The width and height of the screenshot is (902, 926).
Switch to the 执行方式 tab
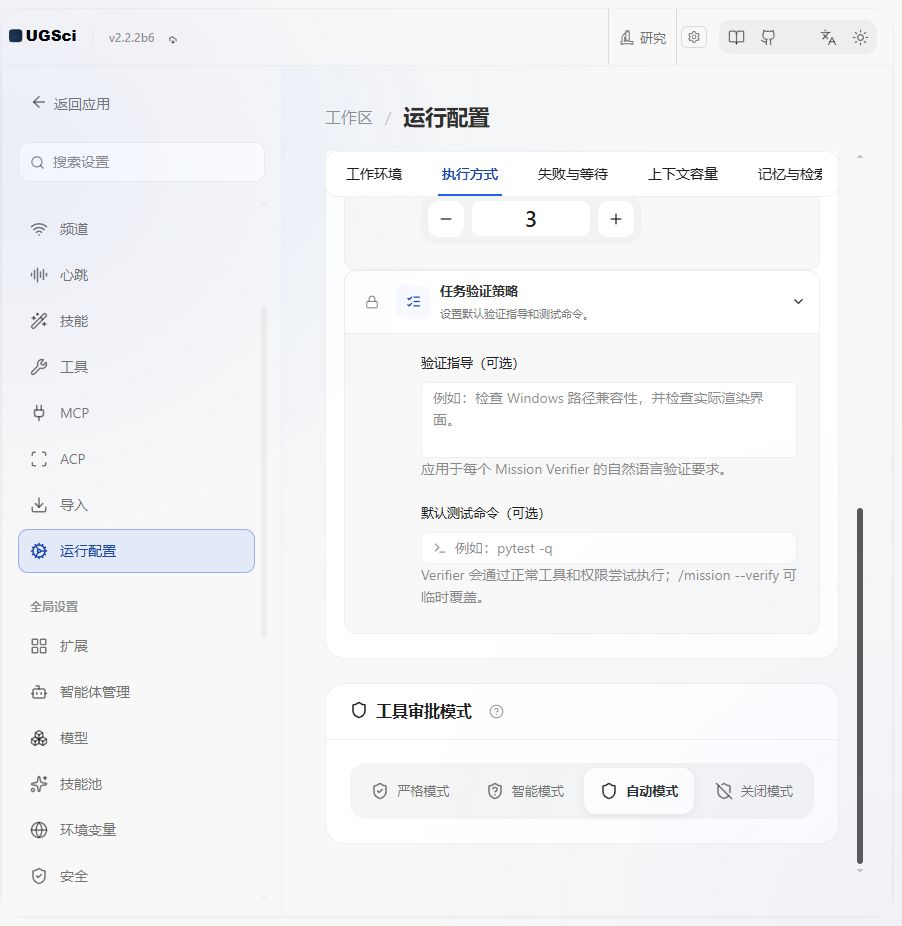tap(470, 174)
